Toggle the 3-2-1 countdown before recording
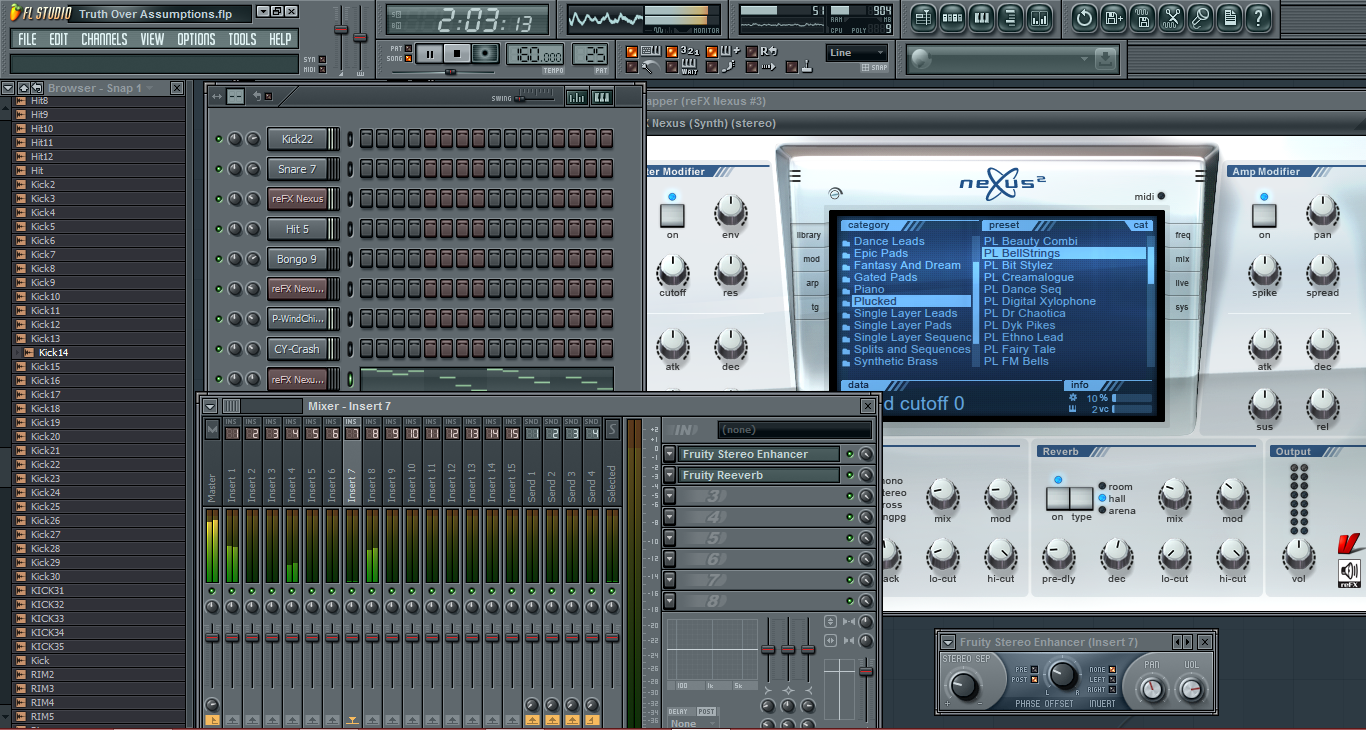The image size is (1366, 730). pyautogui.click(x=690, y=51)
